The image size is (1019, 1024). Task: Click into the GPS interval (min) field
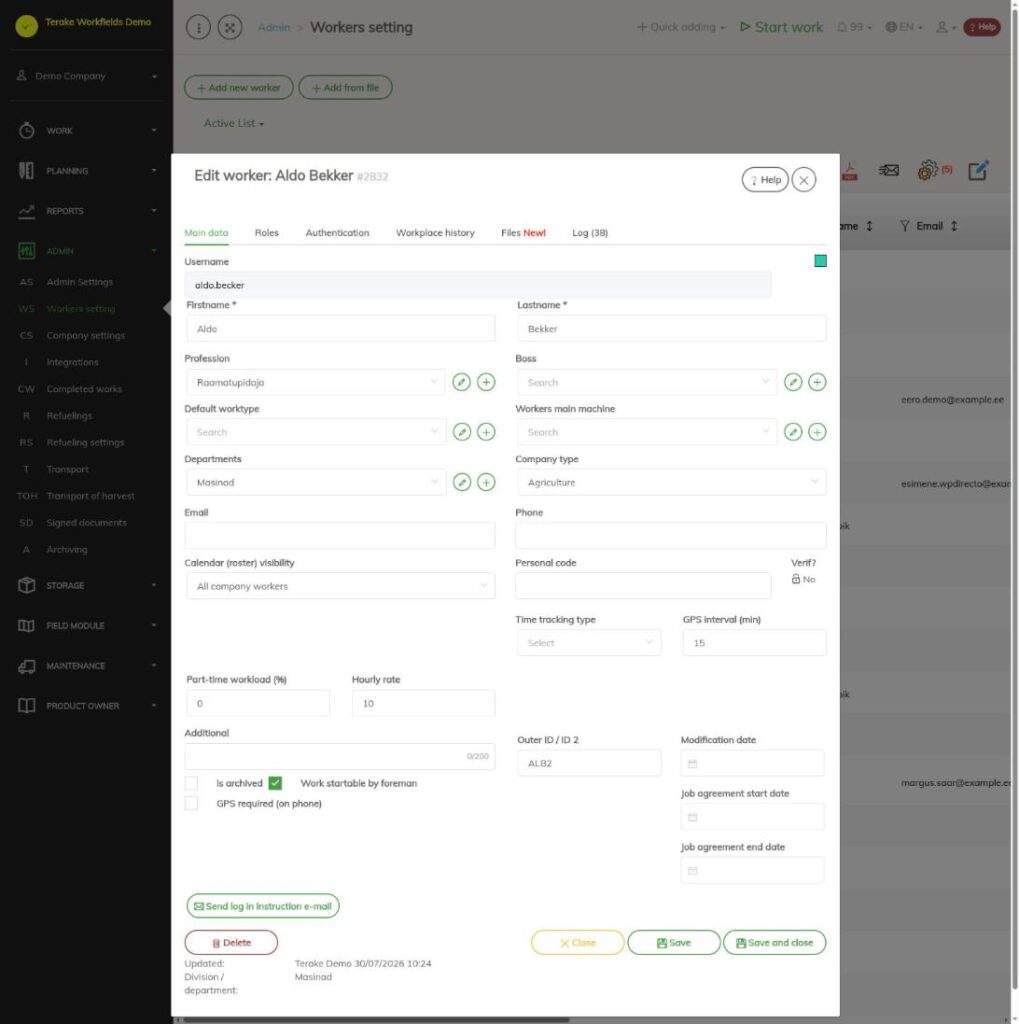(754, 643)
